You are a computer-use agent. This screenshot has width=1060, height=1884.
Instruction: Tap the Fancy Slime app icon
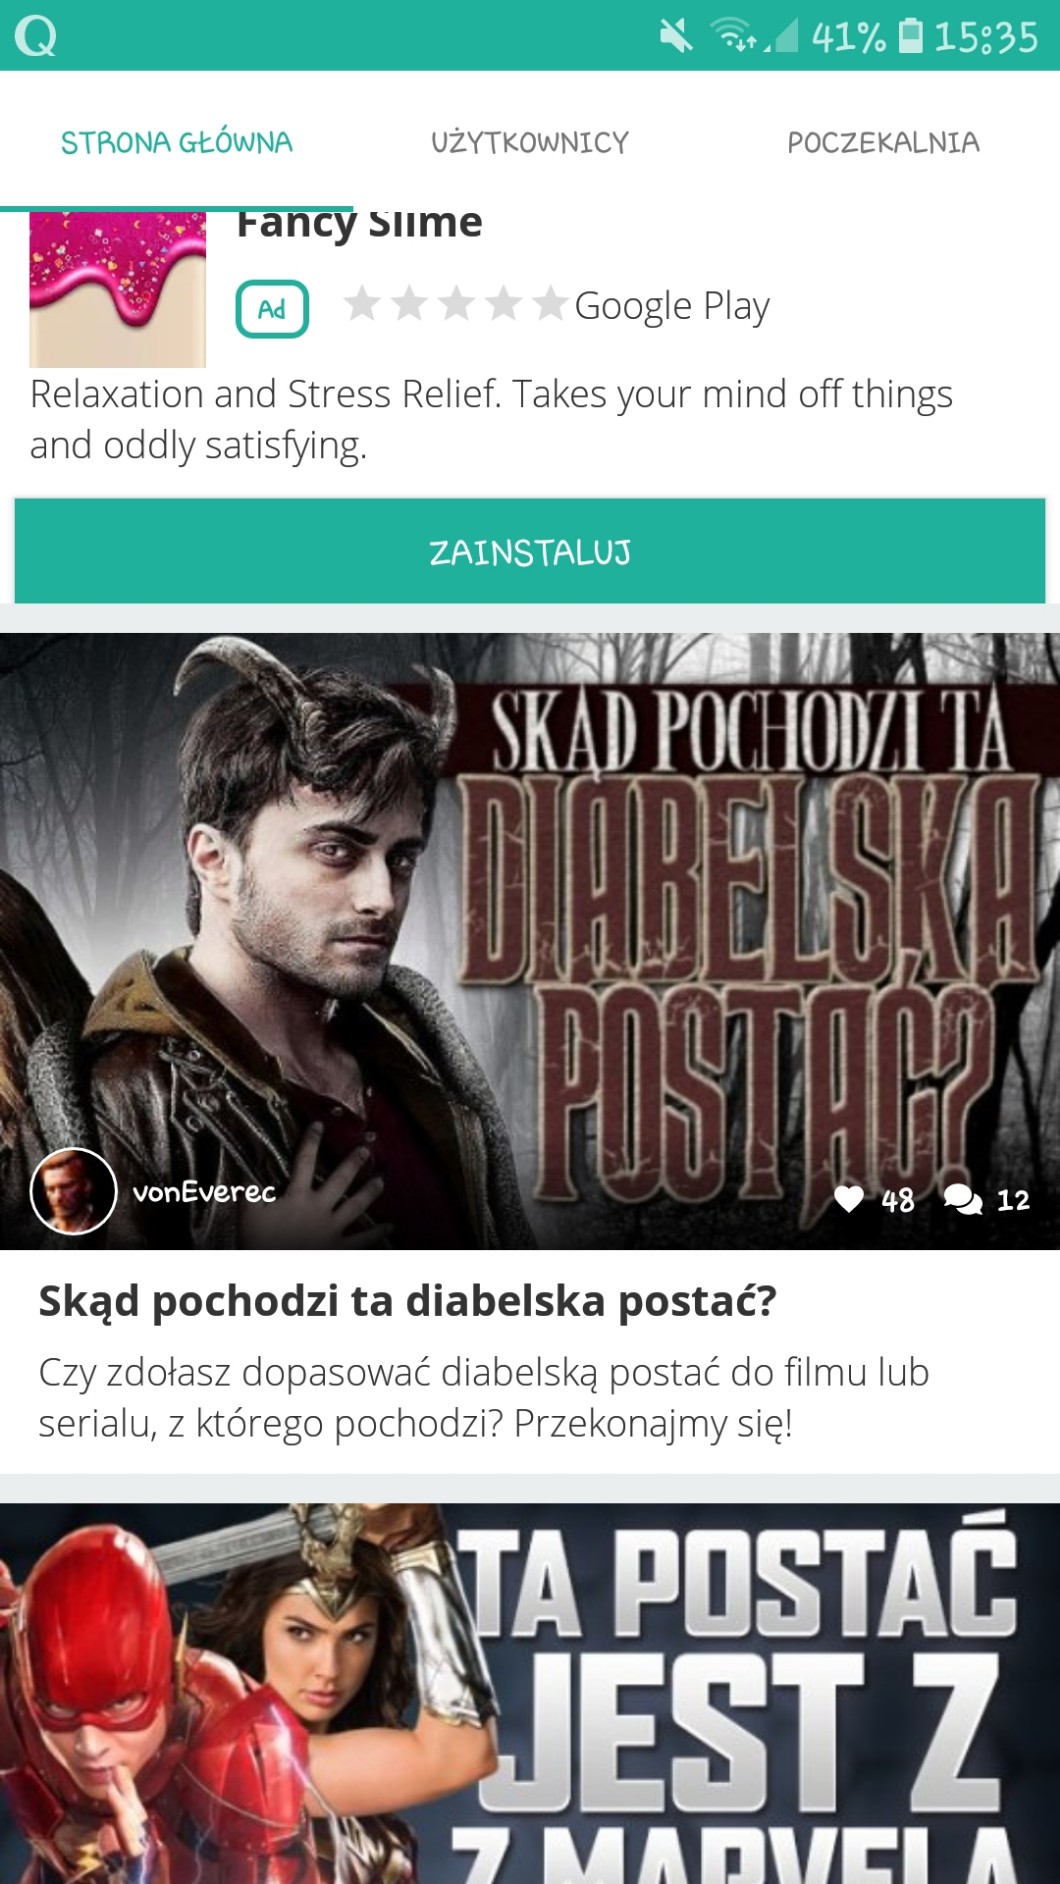click(118, 290)
